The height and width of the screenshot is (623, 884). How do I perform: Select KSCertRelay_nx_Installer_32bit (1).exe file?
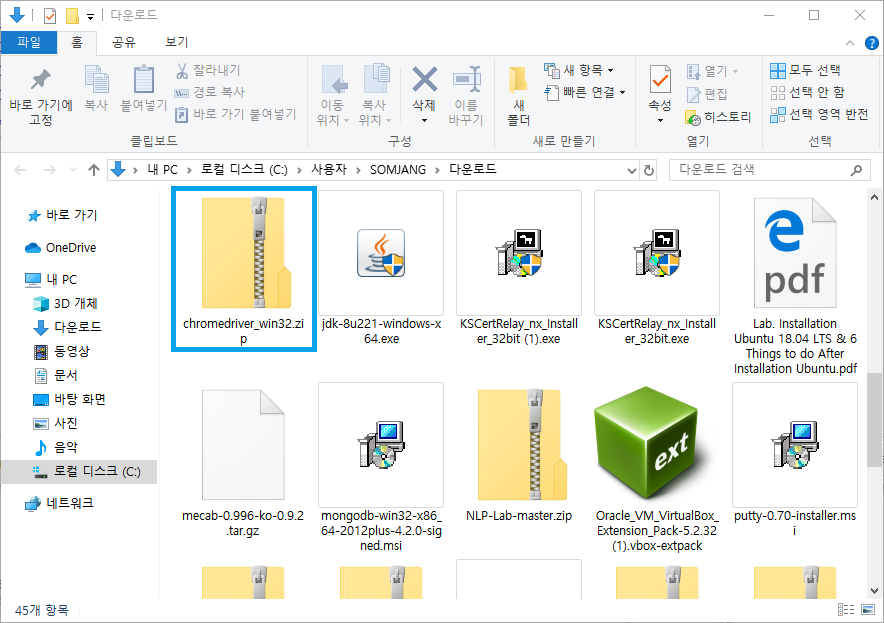(x=519, y=268)
